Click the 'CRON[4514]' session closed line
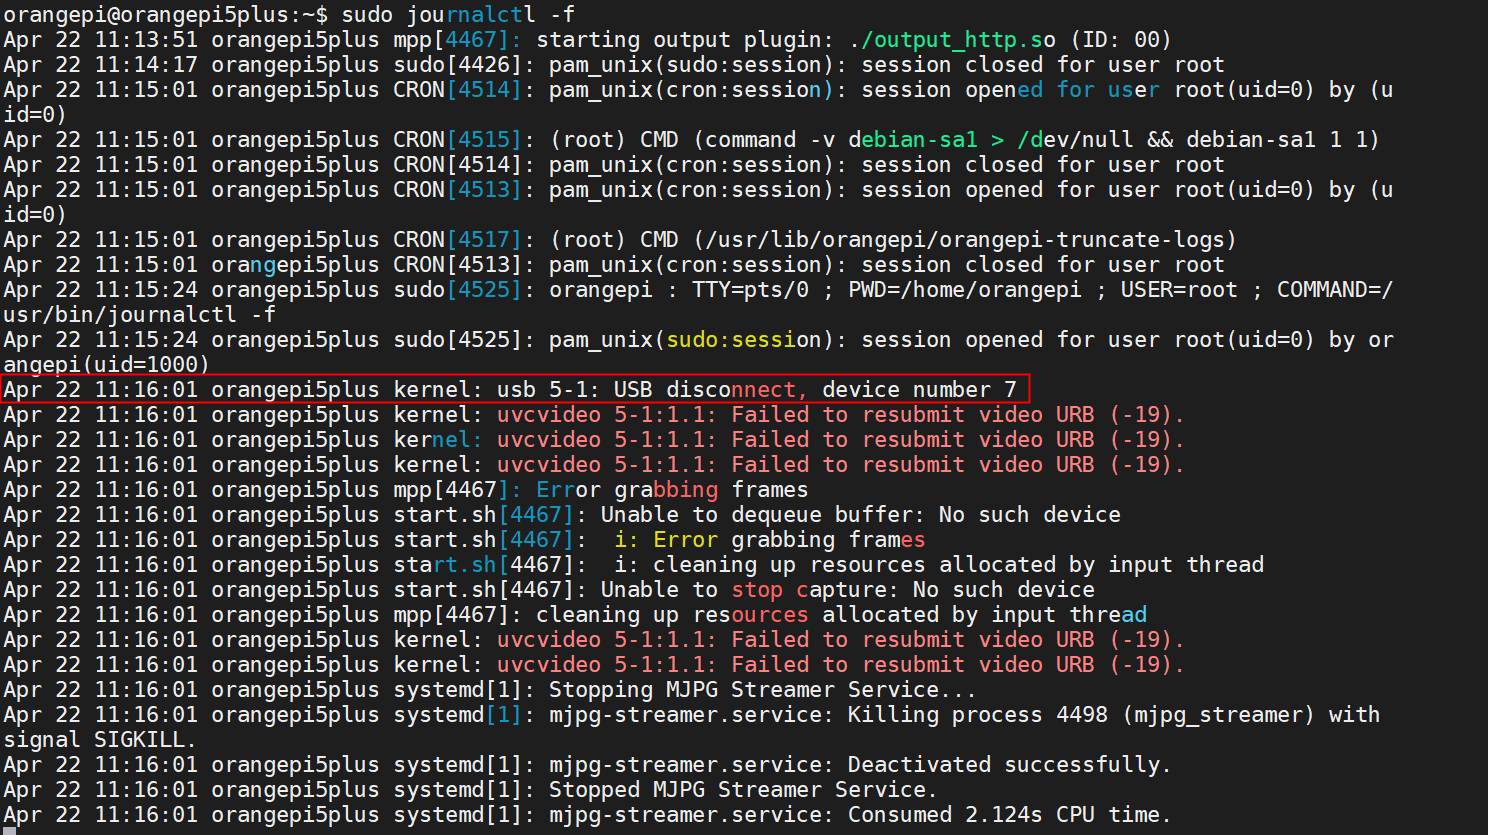 tap(614, 165)
